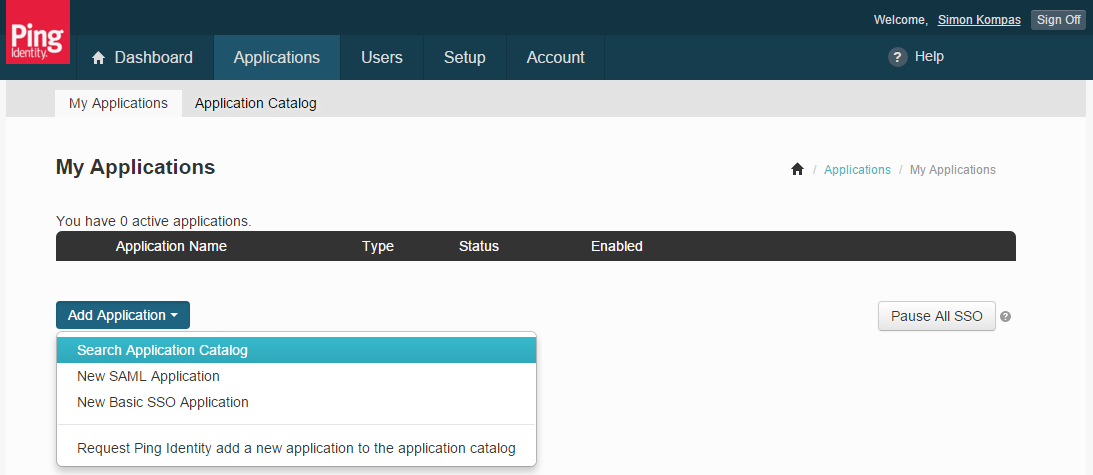The width and height of the screenshot is (1093, 475).
Task: Open the Setup menu
Action: click(x=465, y=57)
